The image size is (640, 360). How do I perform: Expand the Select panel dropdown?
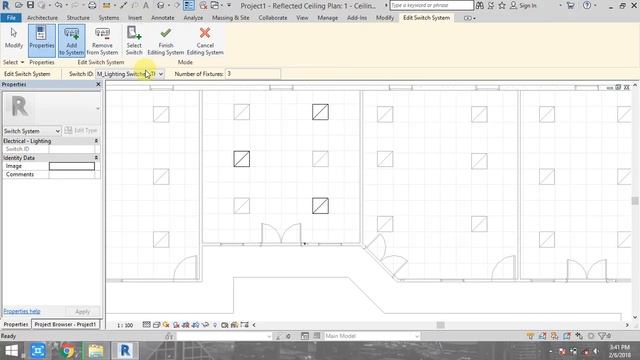(x=13, y=62)
